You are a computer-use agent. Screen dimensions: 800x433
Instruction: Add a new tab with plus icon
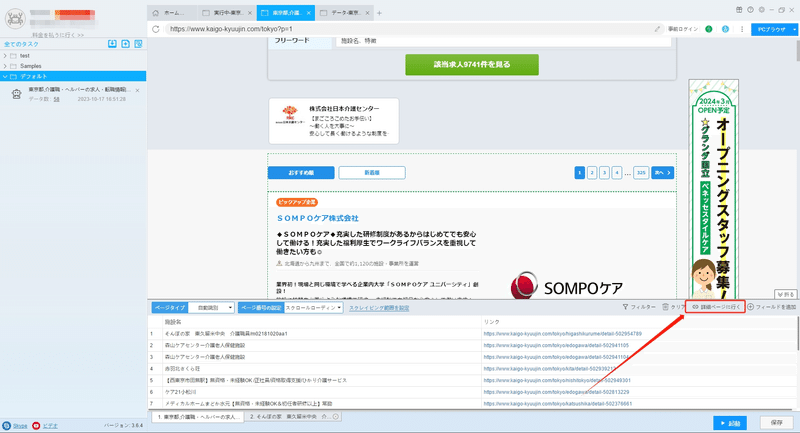[x=379, y=13]
